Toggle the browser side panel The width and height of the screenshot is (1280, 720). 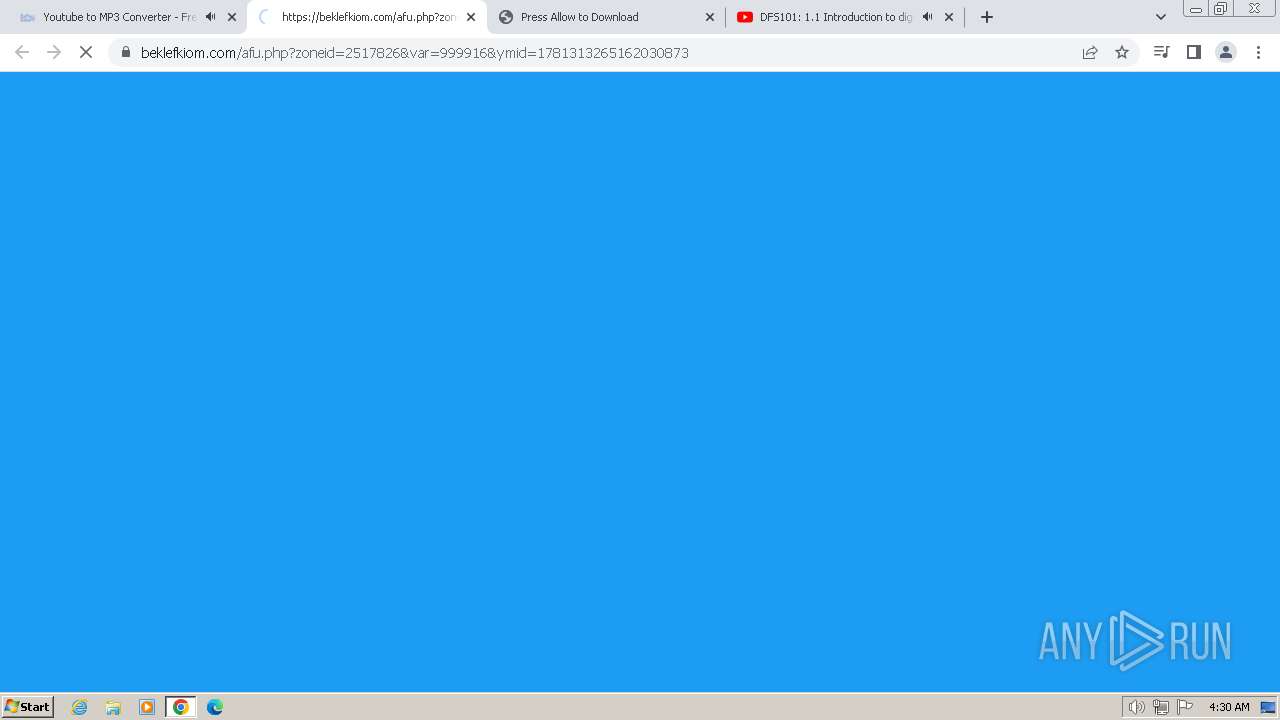1193,52
